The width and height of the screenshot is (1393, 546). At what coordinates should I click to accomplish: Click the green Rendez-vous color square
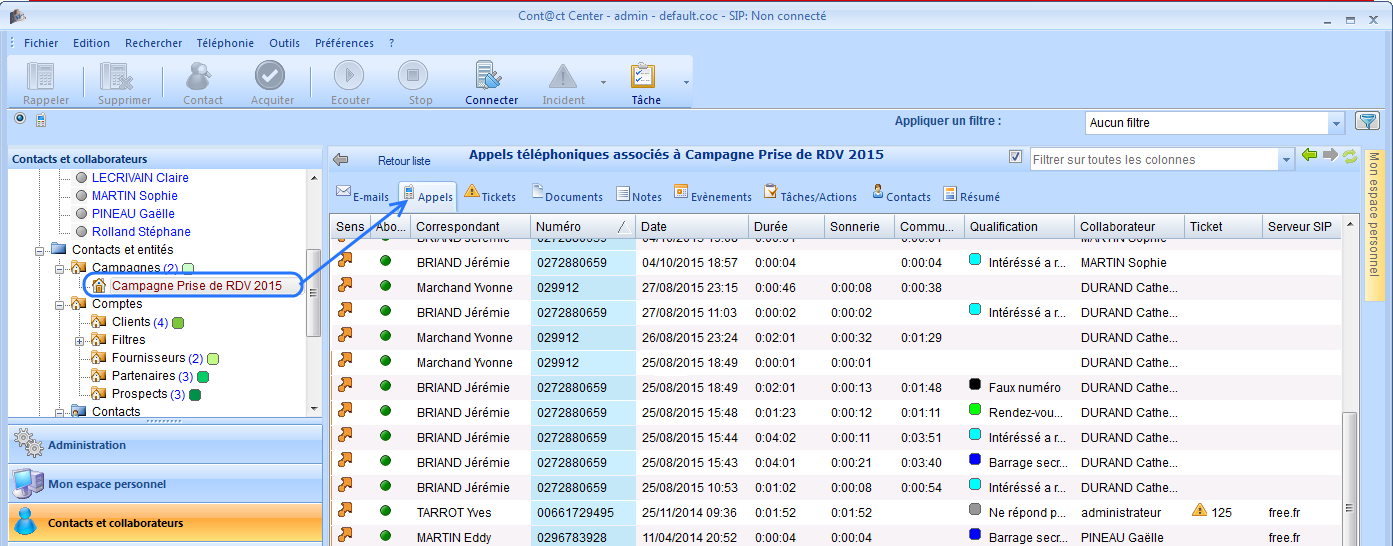click(x=975, y=410)
